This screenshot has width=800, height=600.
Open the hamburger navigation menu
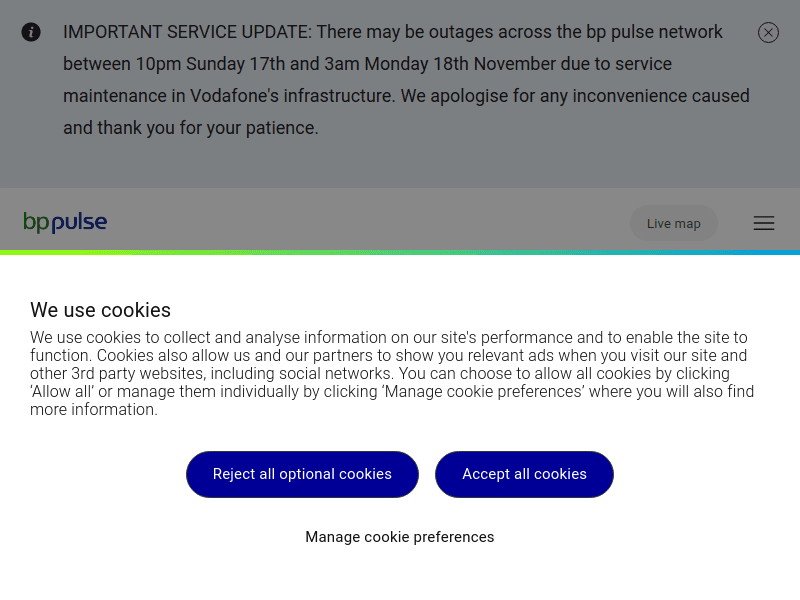pyautogui.click(x=764, y=223)
